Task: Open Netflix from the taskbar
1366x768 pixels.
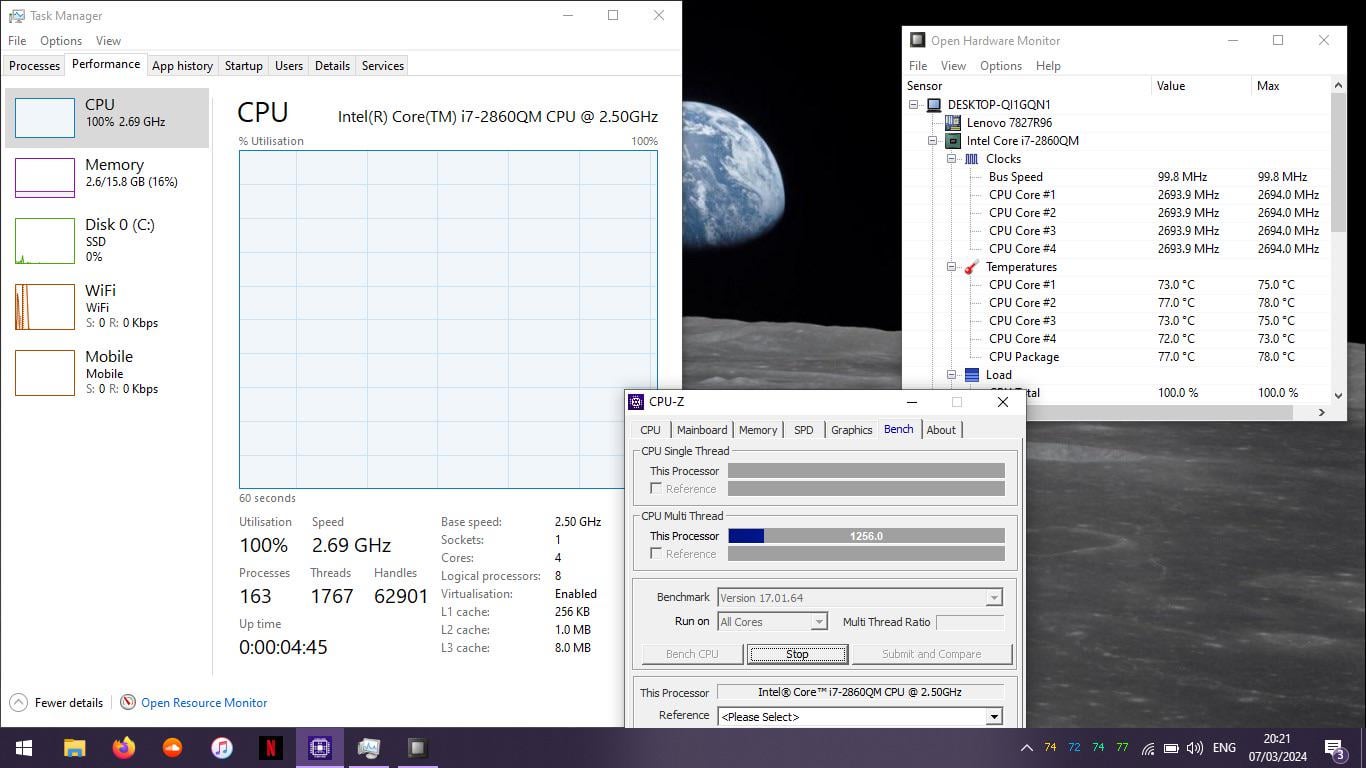Action: tap(270, 748)
